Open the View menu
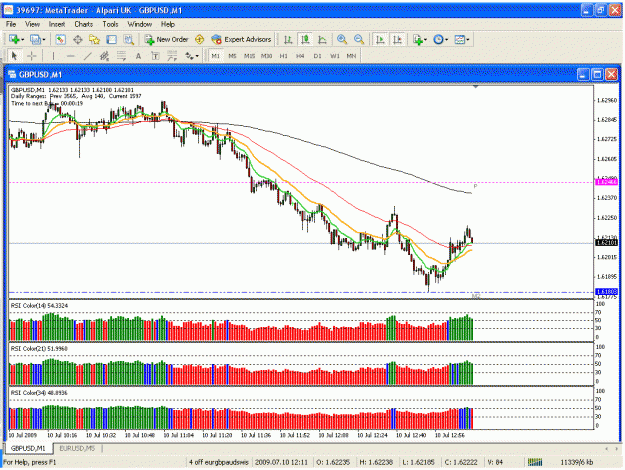Screen dimensions: 625x470 [x=32, y=24]
